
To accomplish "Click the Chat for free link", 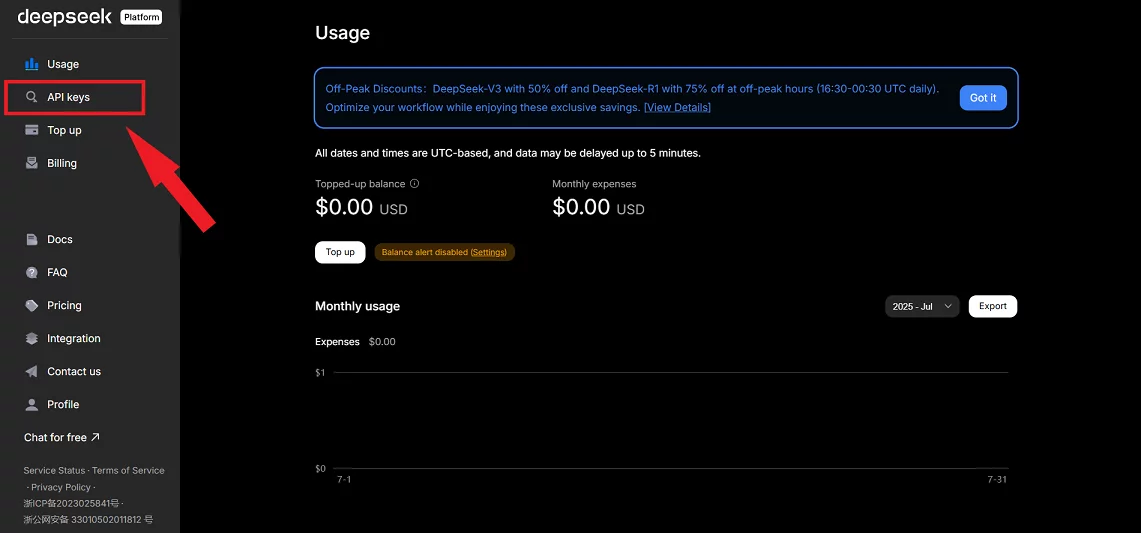I will point(62,438).
